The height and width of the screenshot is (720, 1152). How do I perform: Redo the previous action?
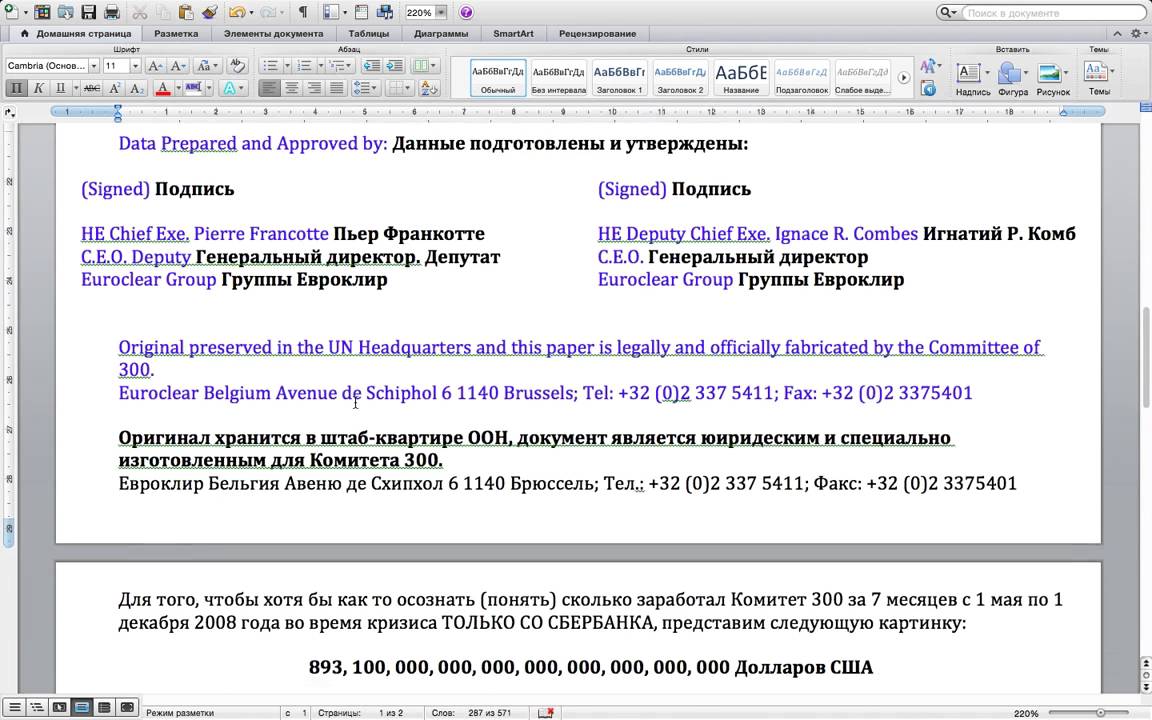(267, 12)
